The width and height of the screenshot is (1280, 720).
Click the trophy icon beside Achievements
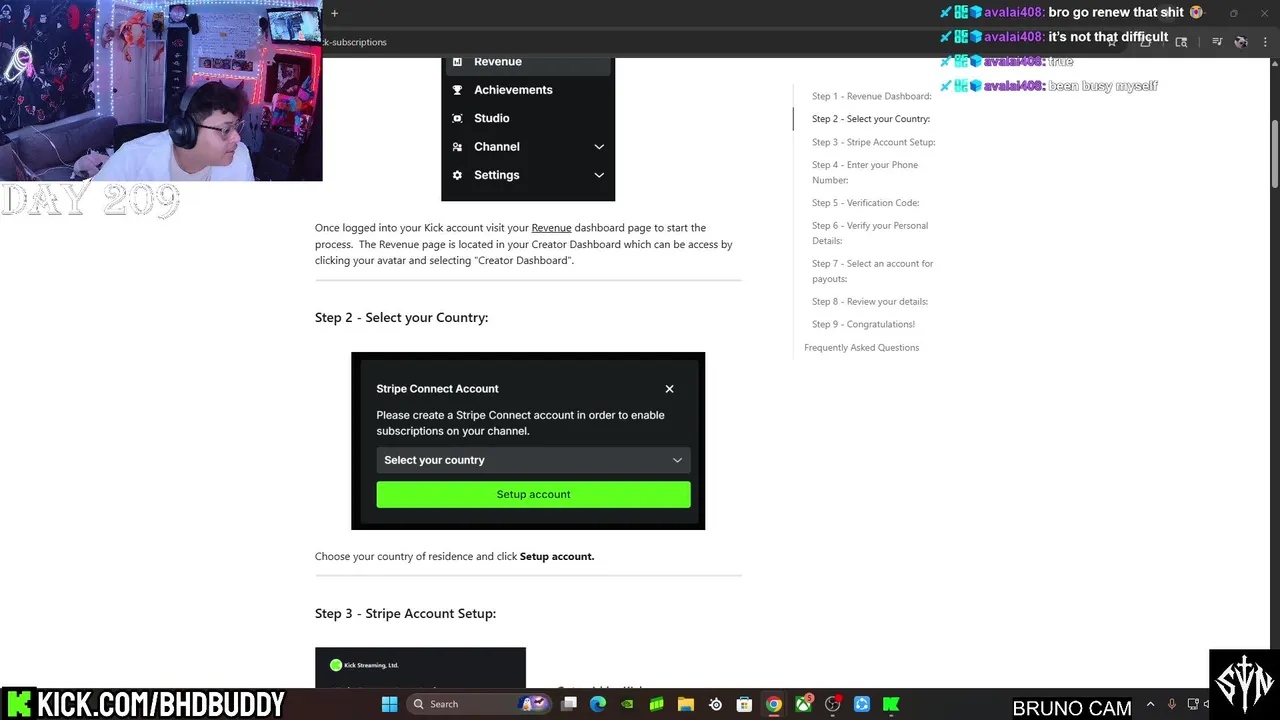pyautogui.click(x=457, y=90)
